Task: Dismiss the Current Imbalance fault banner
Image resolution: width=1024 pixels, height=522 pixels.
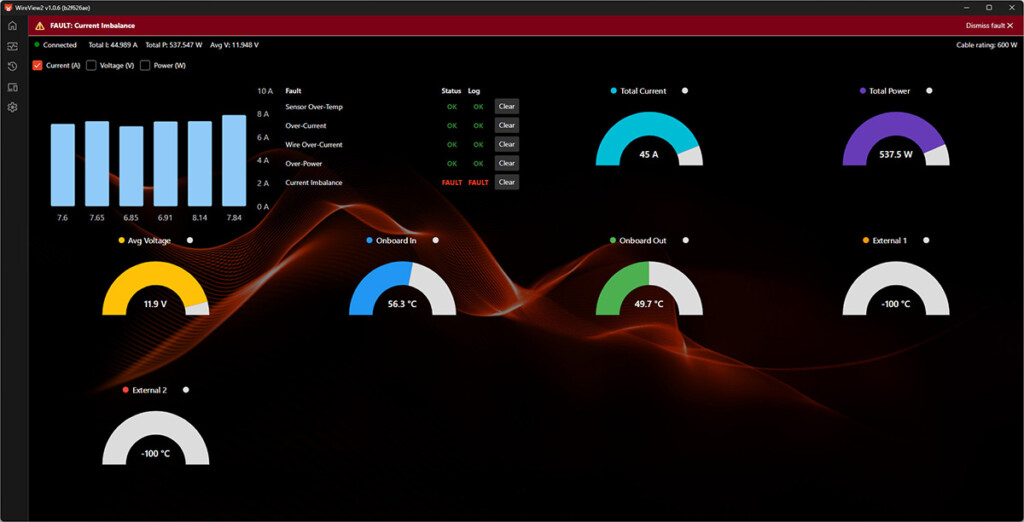Action: [x=989, y=25]
